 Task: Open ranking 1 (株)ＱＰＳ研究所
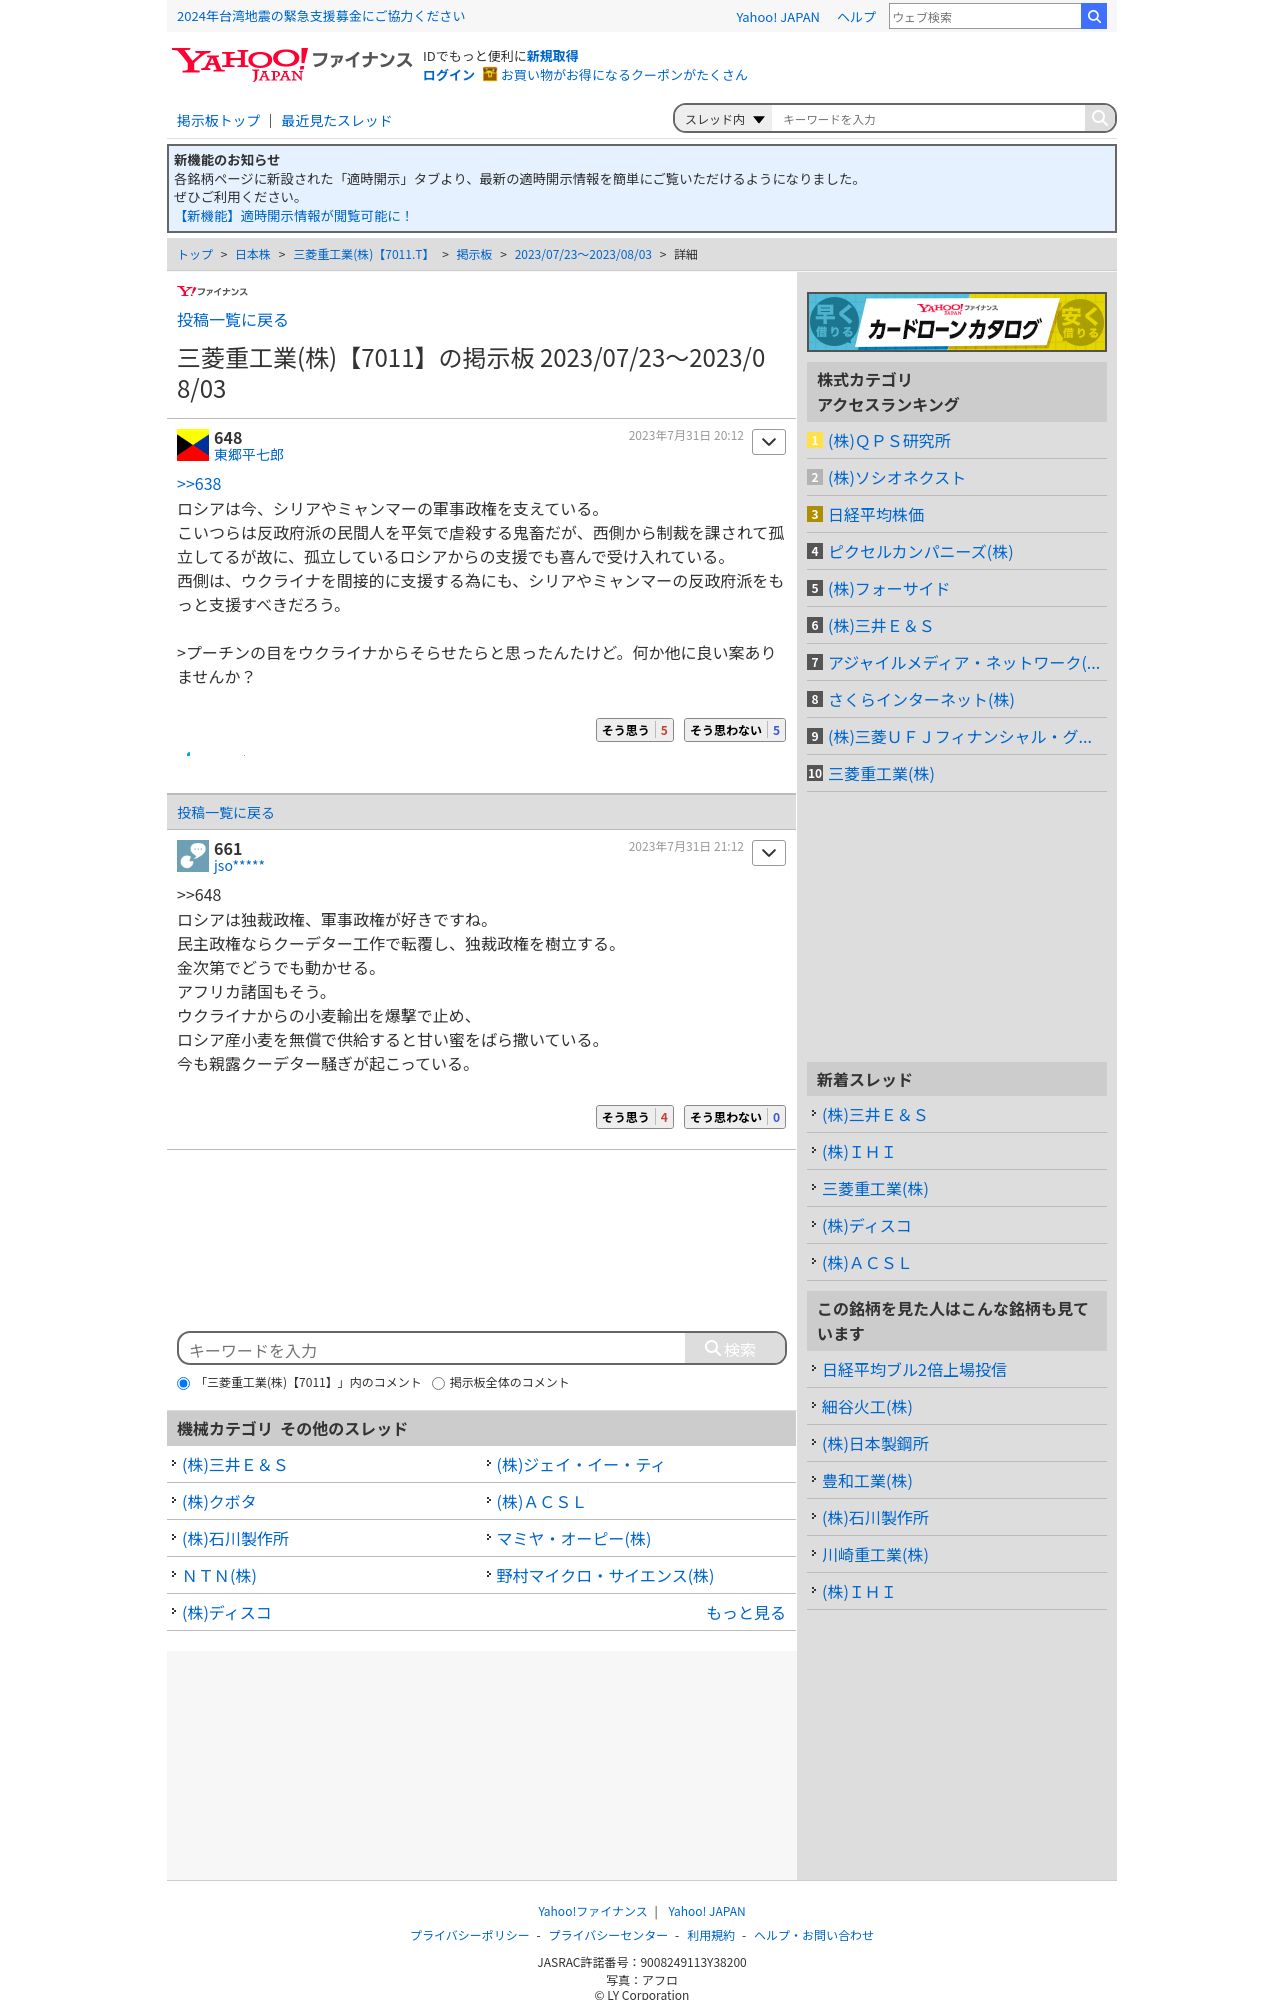[889, 441]
